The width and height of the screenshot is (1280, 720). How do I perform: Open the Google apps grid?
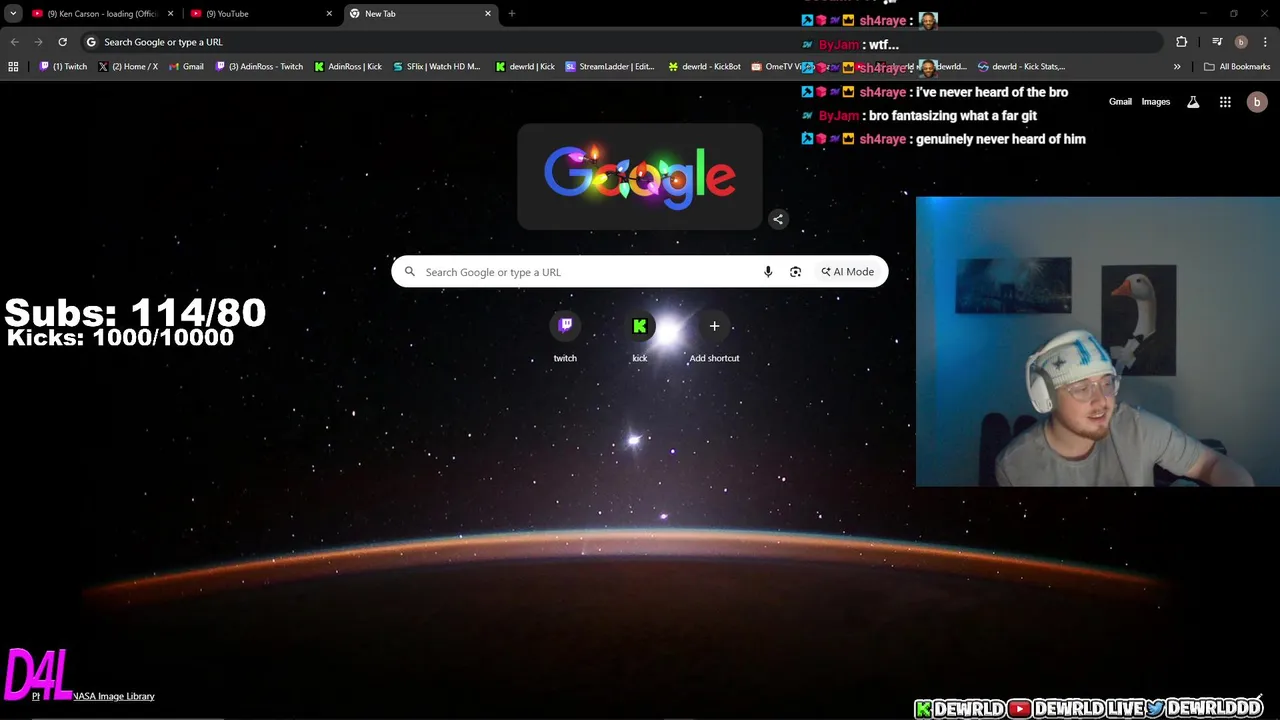[1225, 102]
